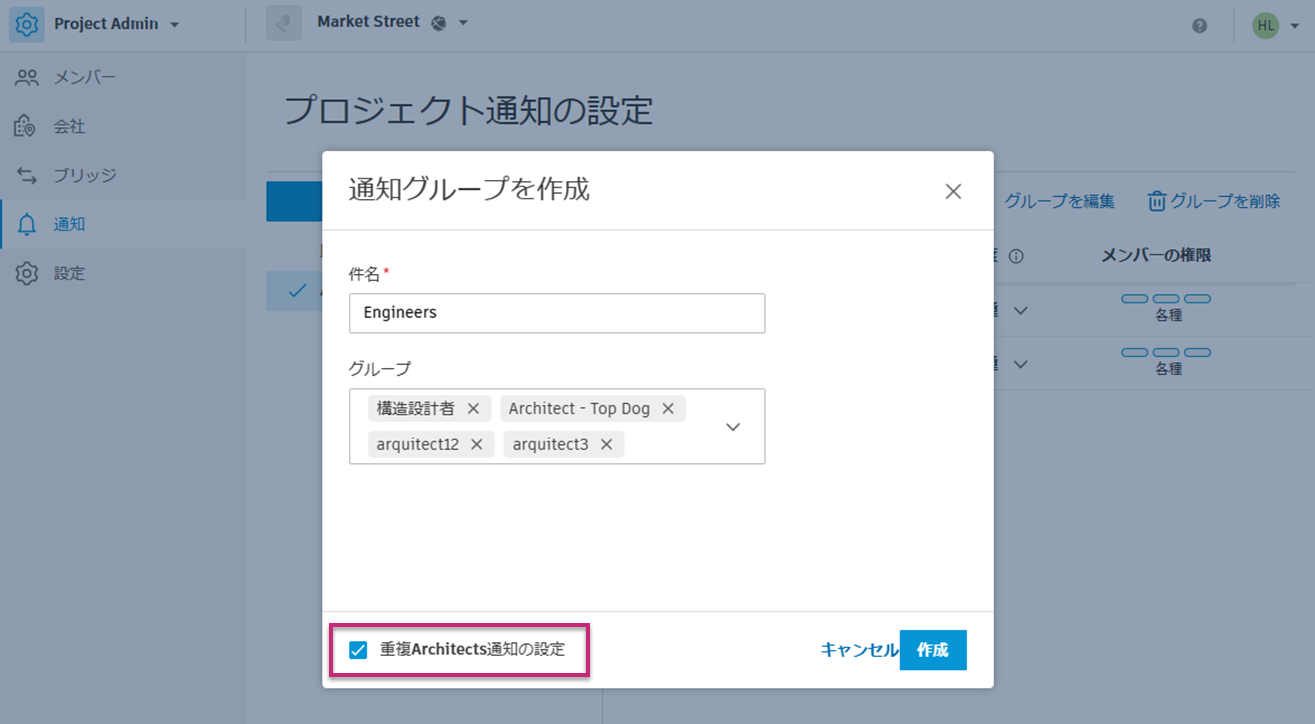Viewport: 1315px width, 724px height.
Task: Click the 作成 create button
Action: pyautogui.click(x=932, y=649)
